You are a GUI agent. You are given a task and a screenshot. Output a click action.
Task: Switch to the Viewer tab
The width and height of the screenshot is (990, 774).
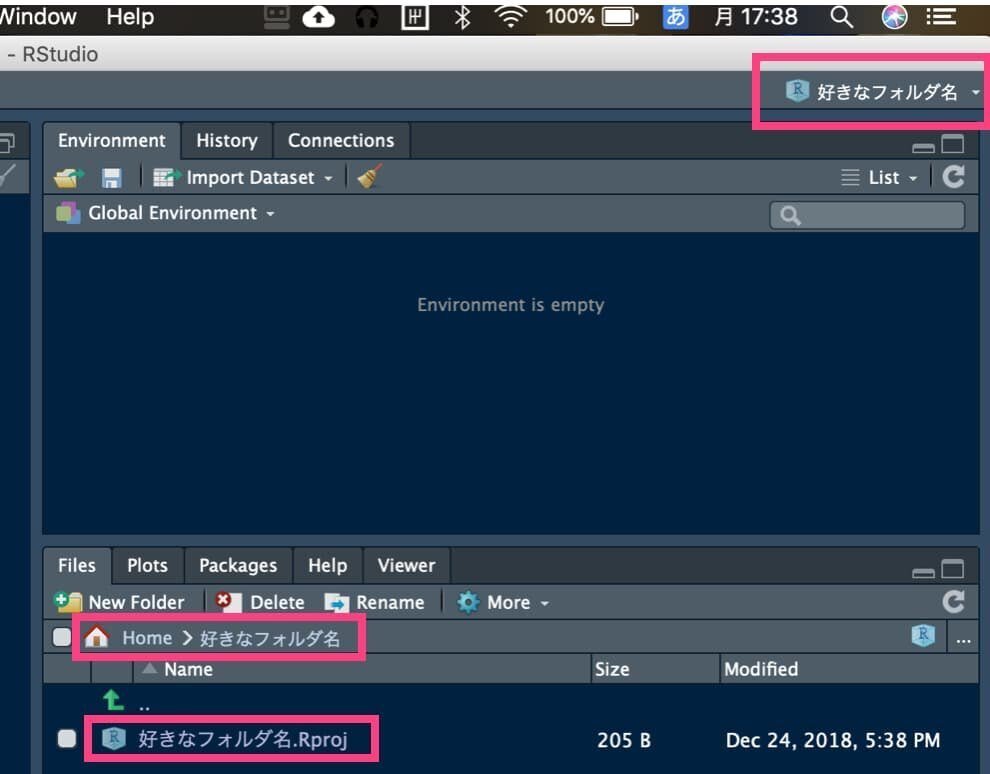tap(407, 565)
